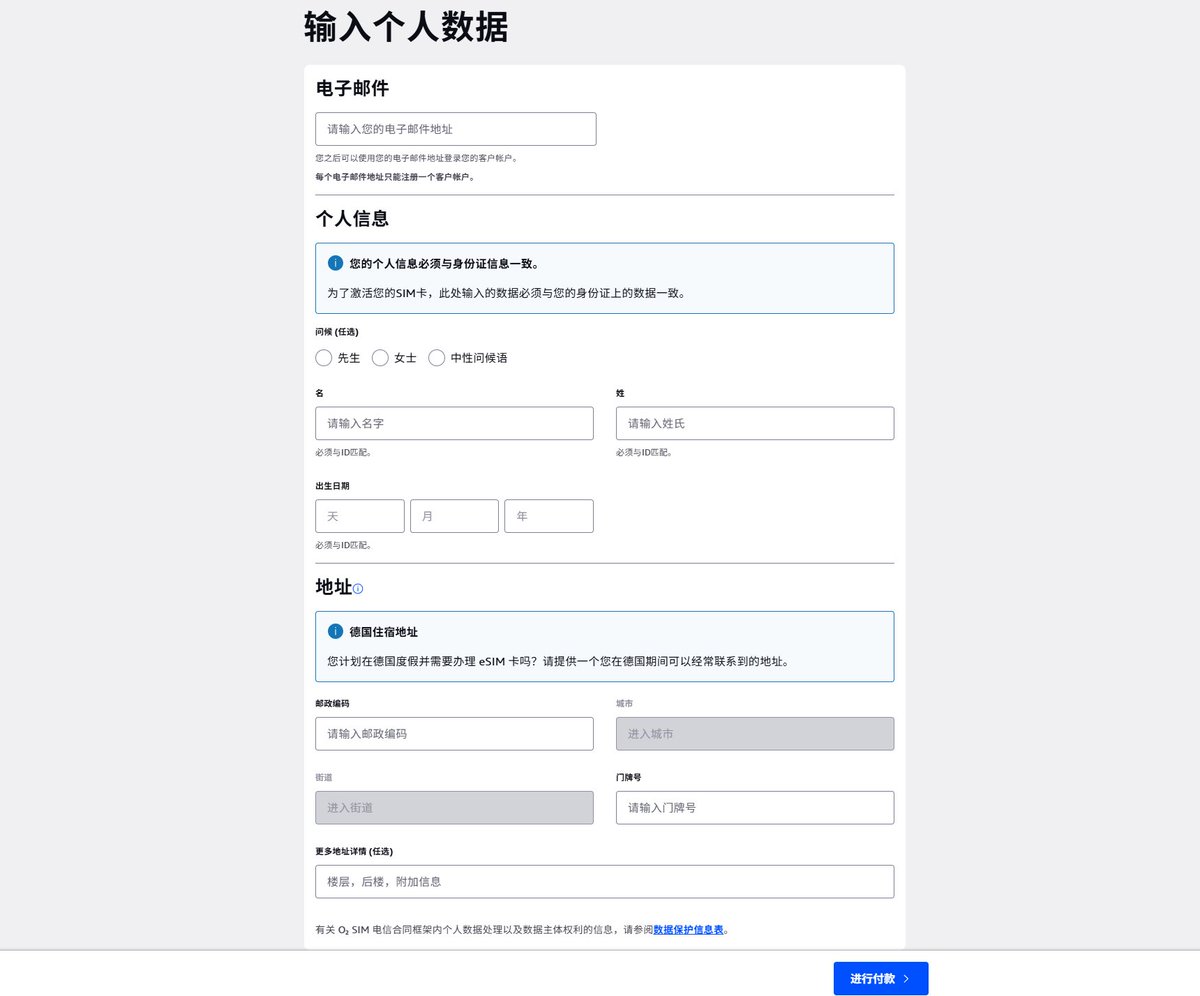Screen dimensions: 1200x996
Task: Click the 请输入名字 first name field
Action: point(454,423)
